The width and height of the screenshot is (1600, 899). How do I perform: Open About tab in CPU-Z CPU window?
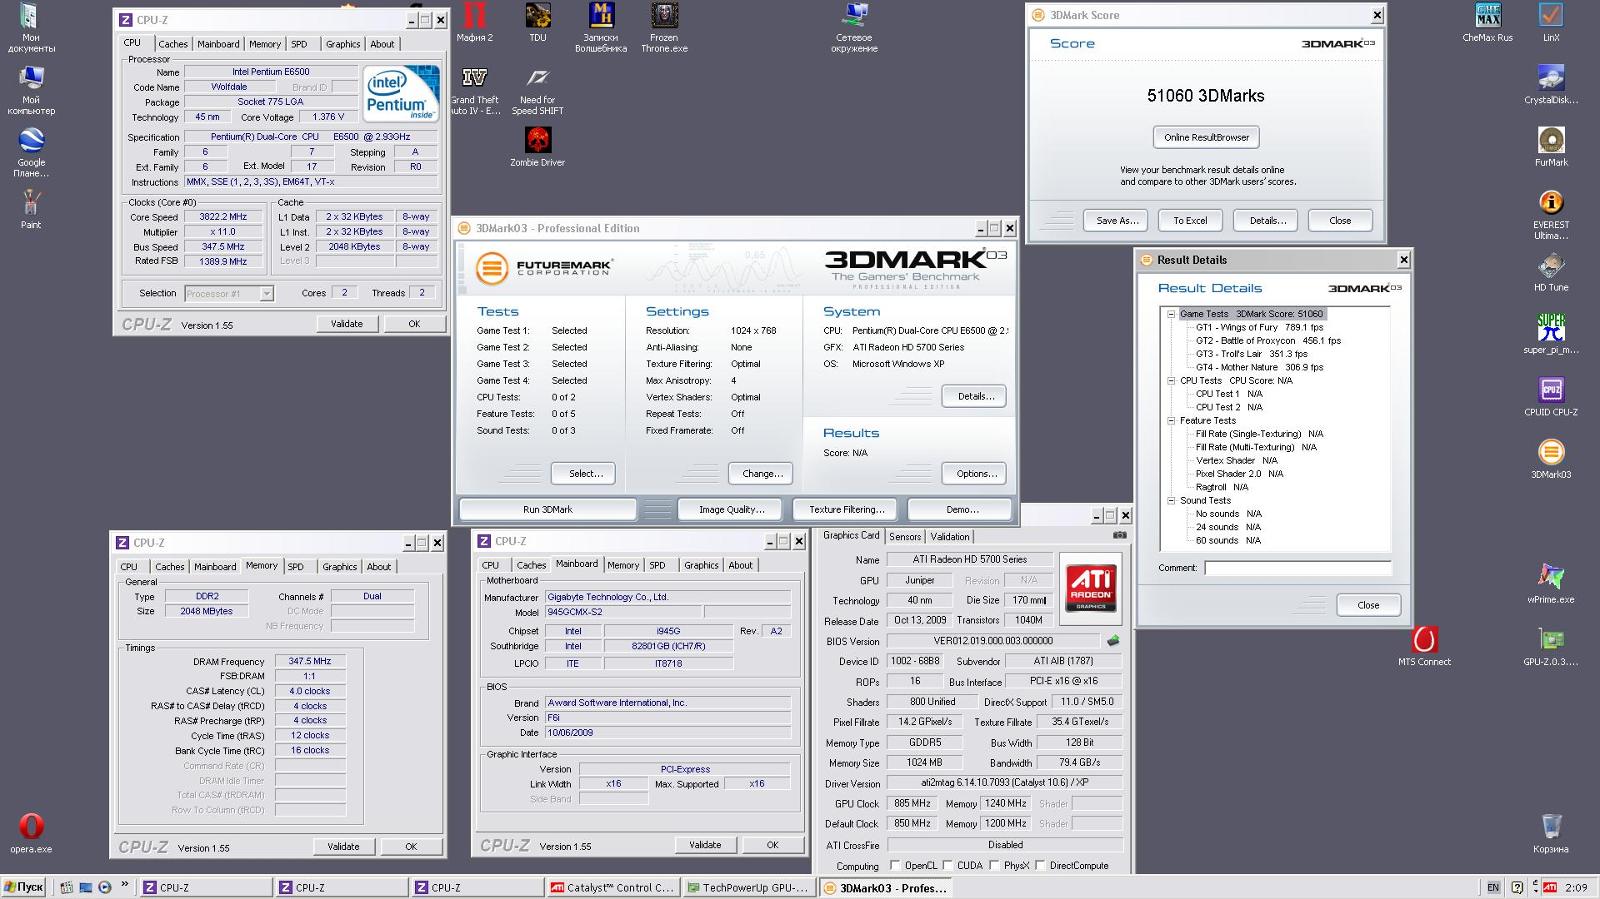click(382, 44)
